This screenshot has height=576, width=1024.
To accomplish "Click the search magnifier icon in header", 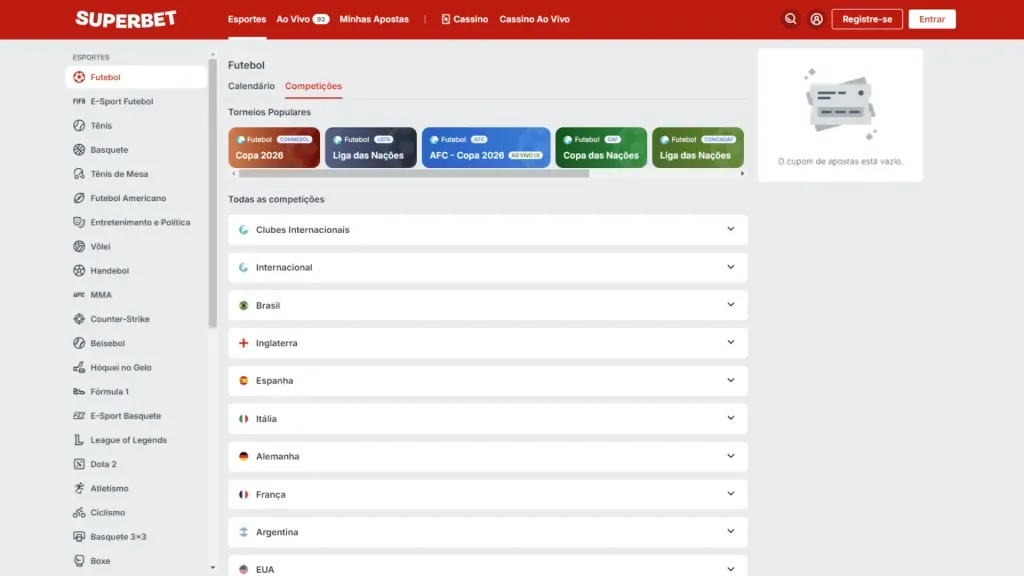I will [791, 19].
